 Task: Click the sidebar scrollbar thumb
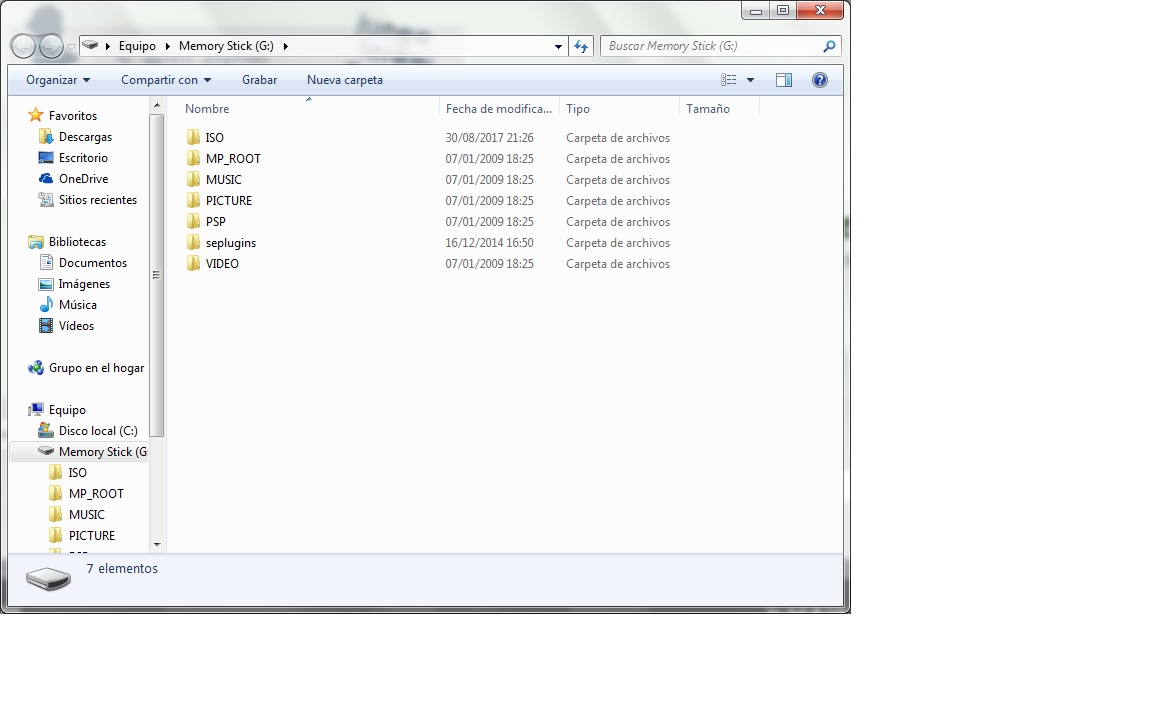pos(157,275)
